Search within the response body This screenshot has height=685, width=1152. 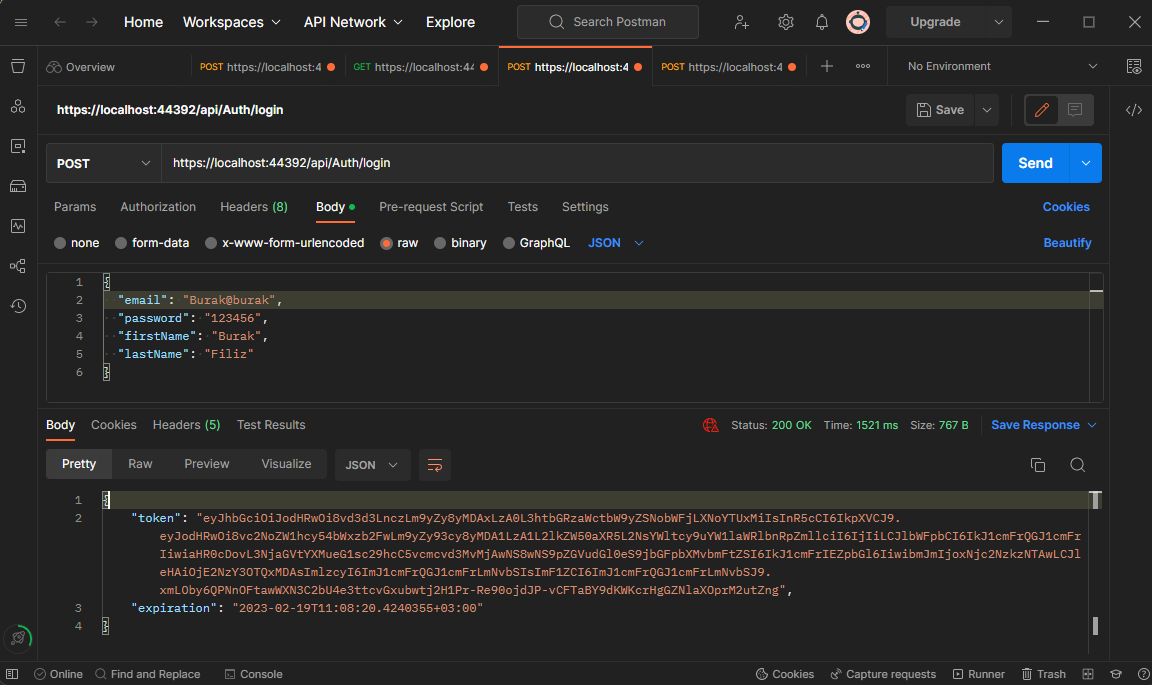pos(1077,464)
